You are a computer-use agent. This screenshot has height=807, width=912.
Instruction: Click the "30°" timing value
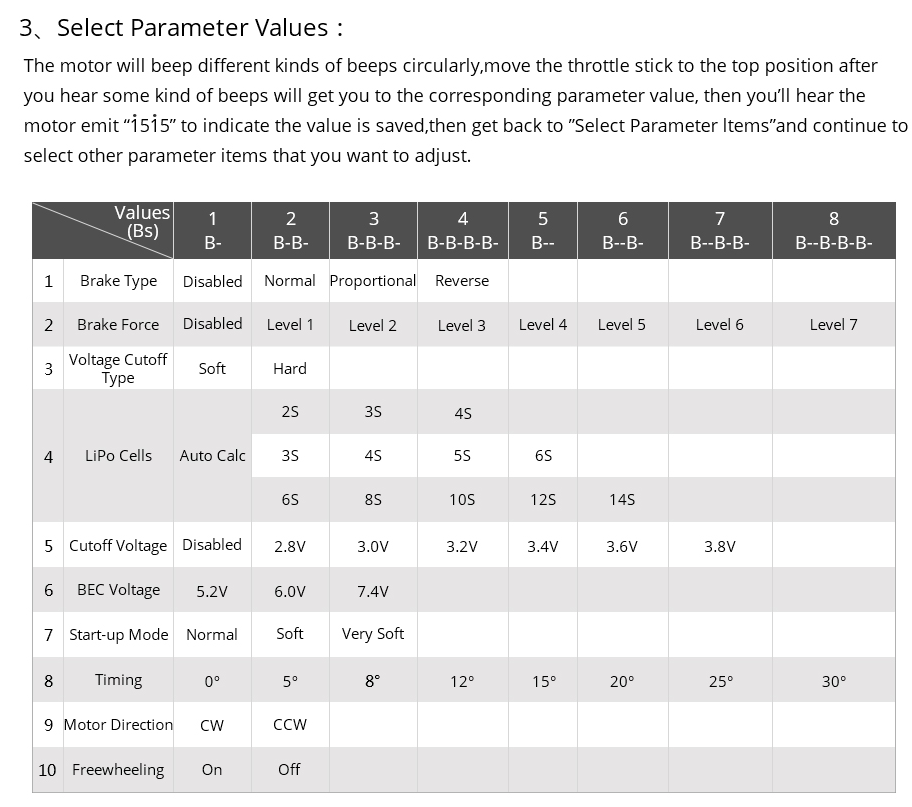pos(833,681)
